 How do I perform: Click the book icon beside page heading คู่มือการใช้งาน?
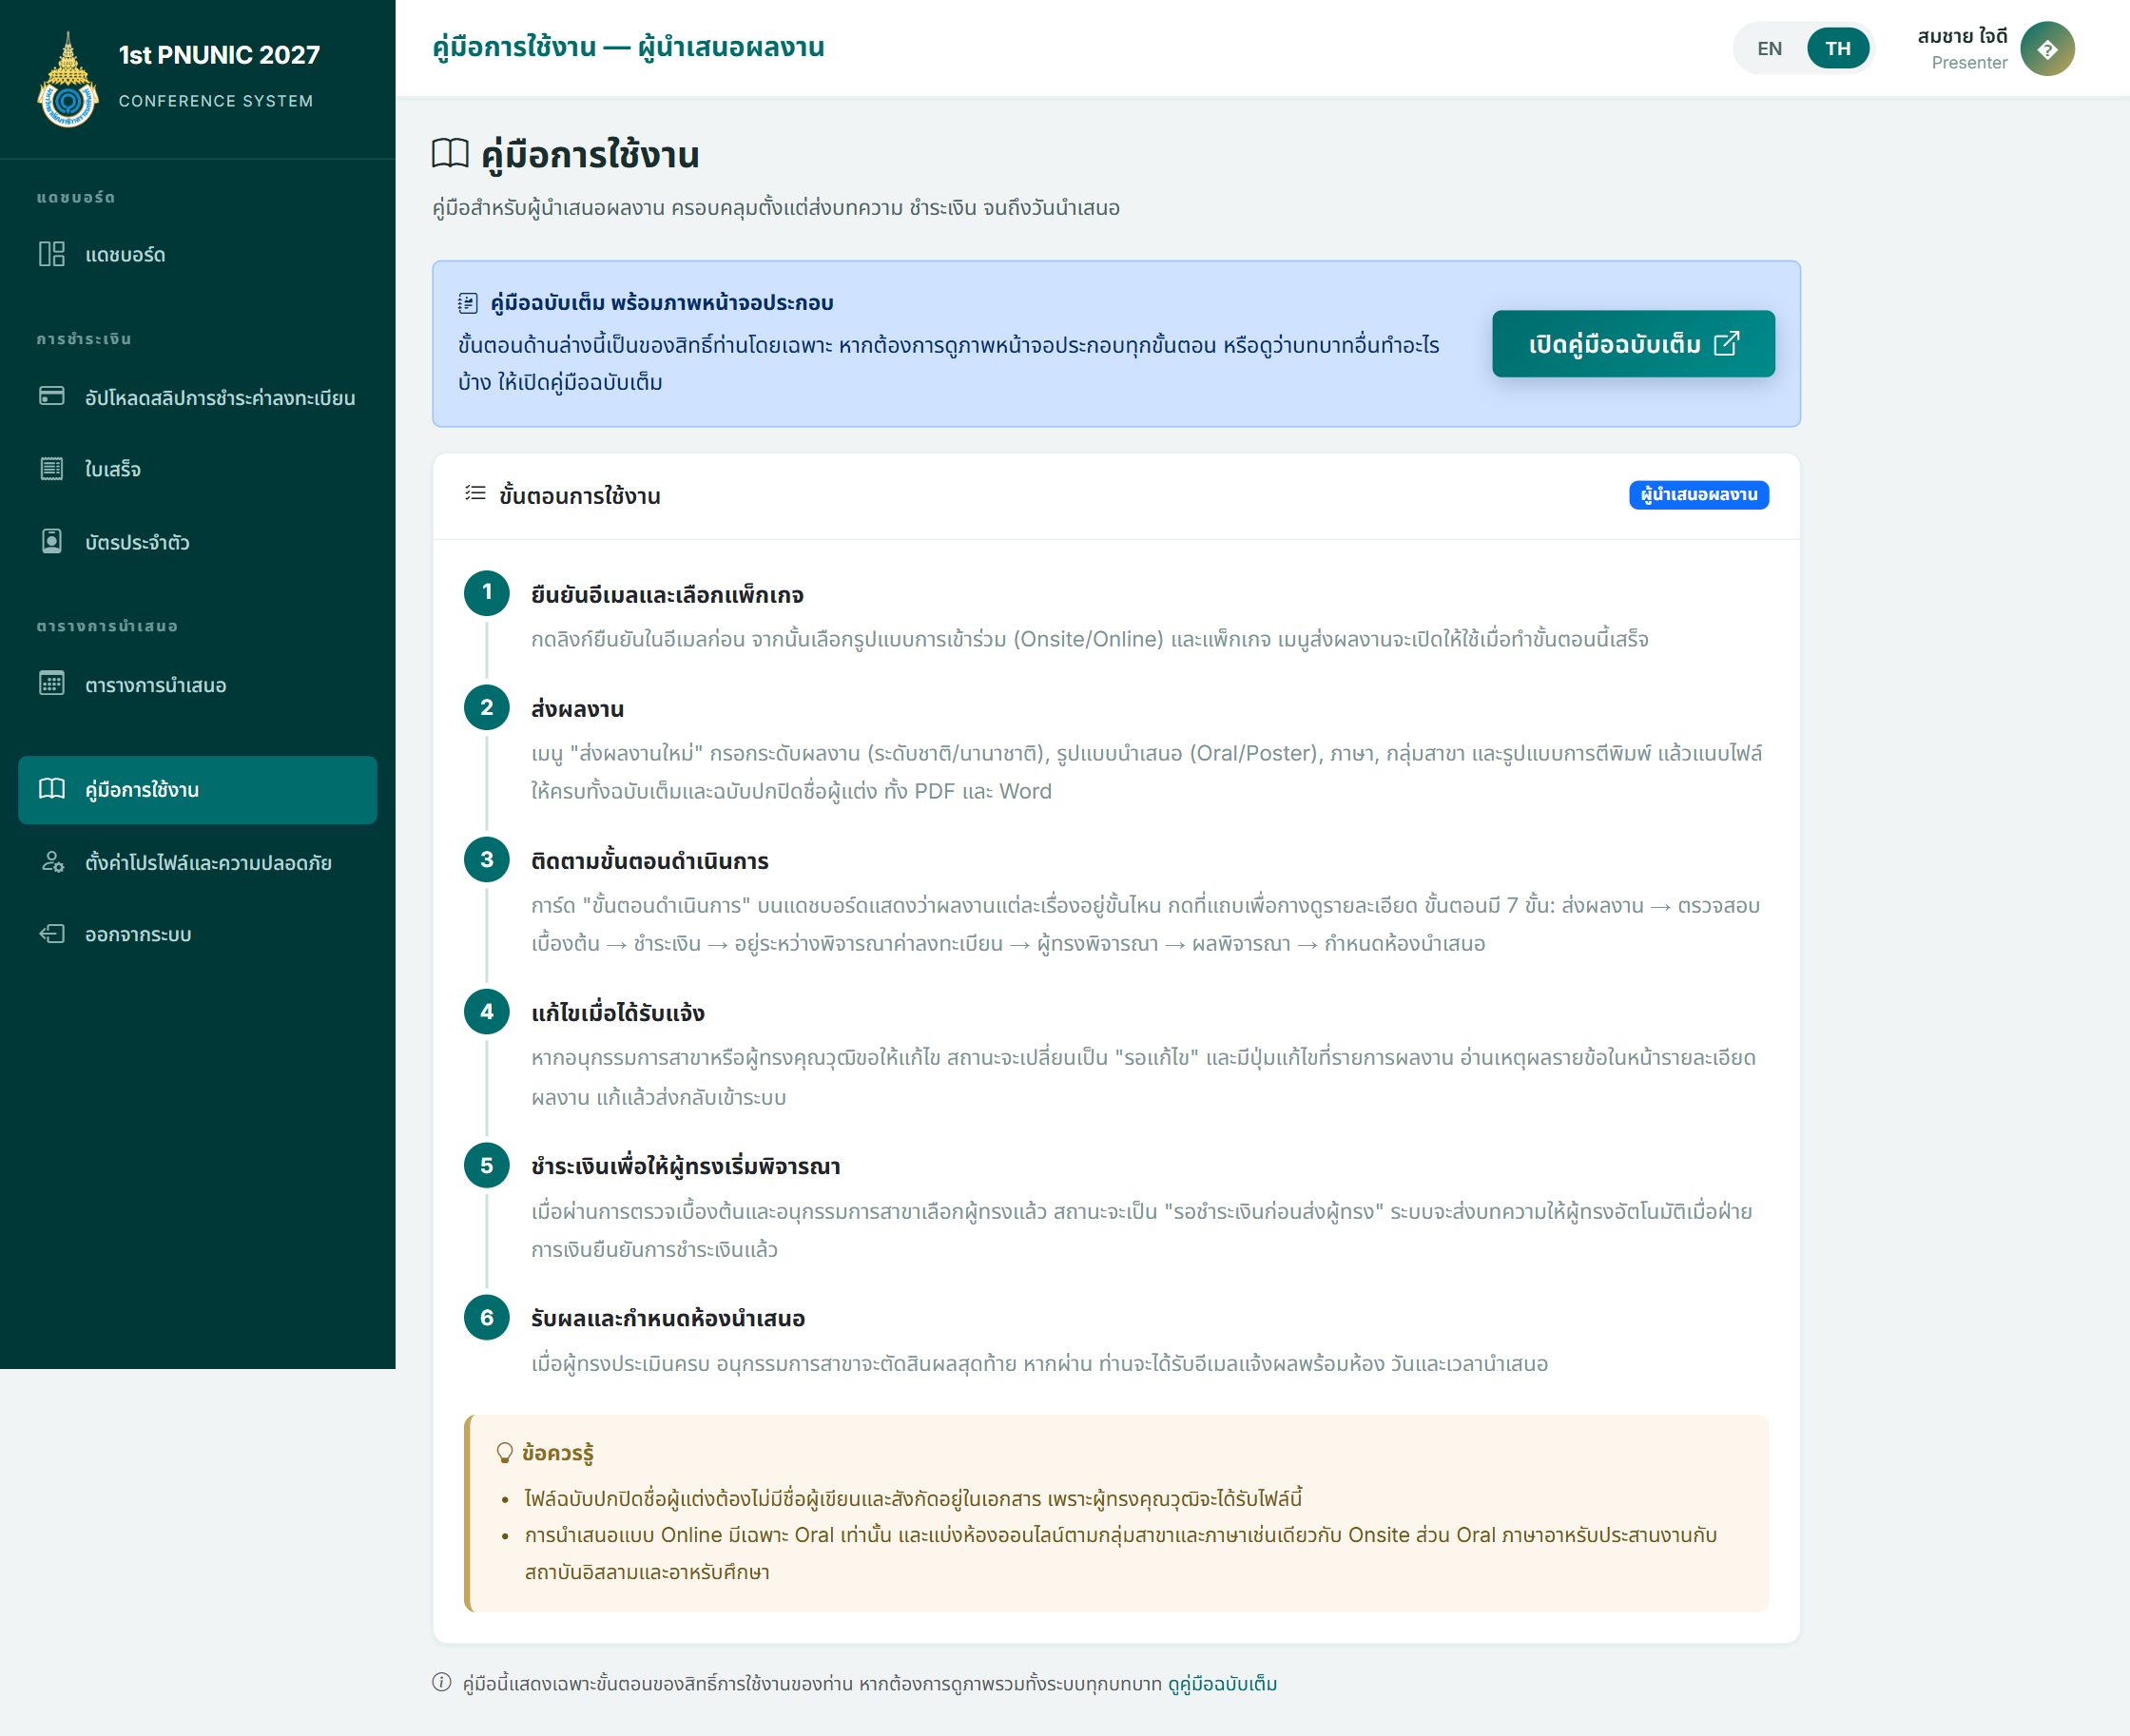tap(450, 154)
